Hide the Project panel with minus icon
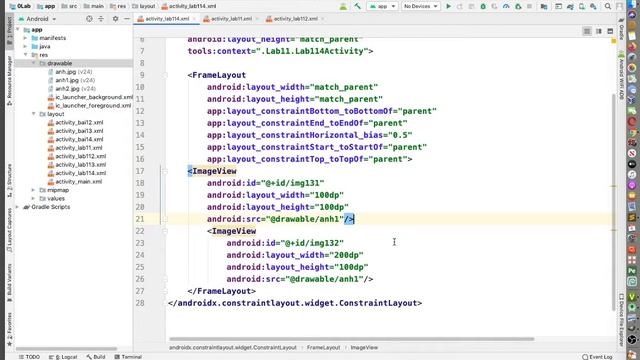The image size is (640, 360). (x=127, y=19)
